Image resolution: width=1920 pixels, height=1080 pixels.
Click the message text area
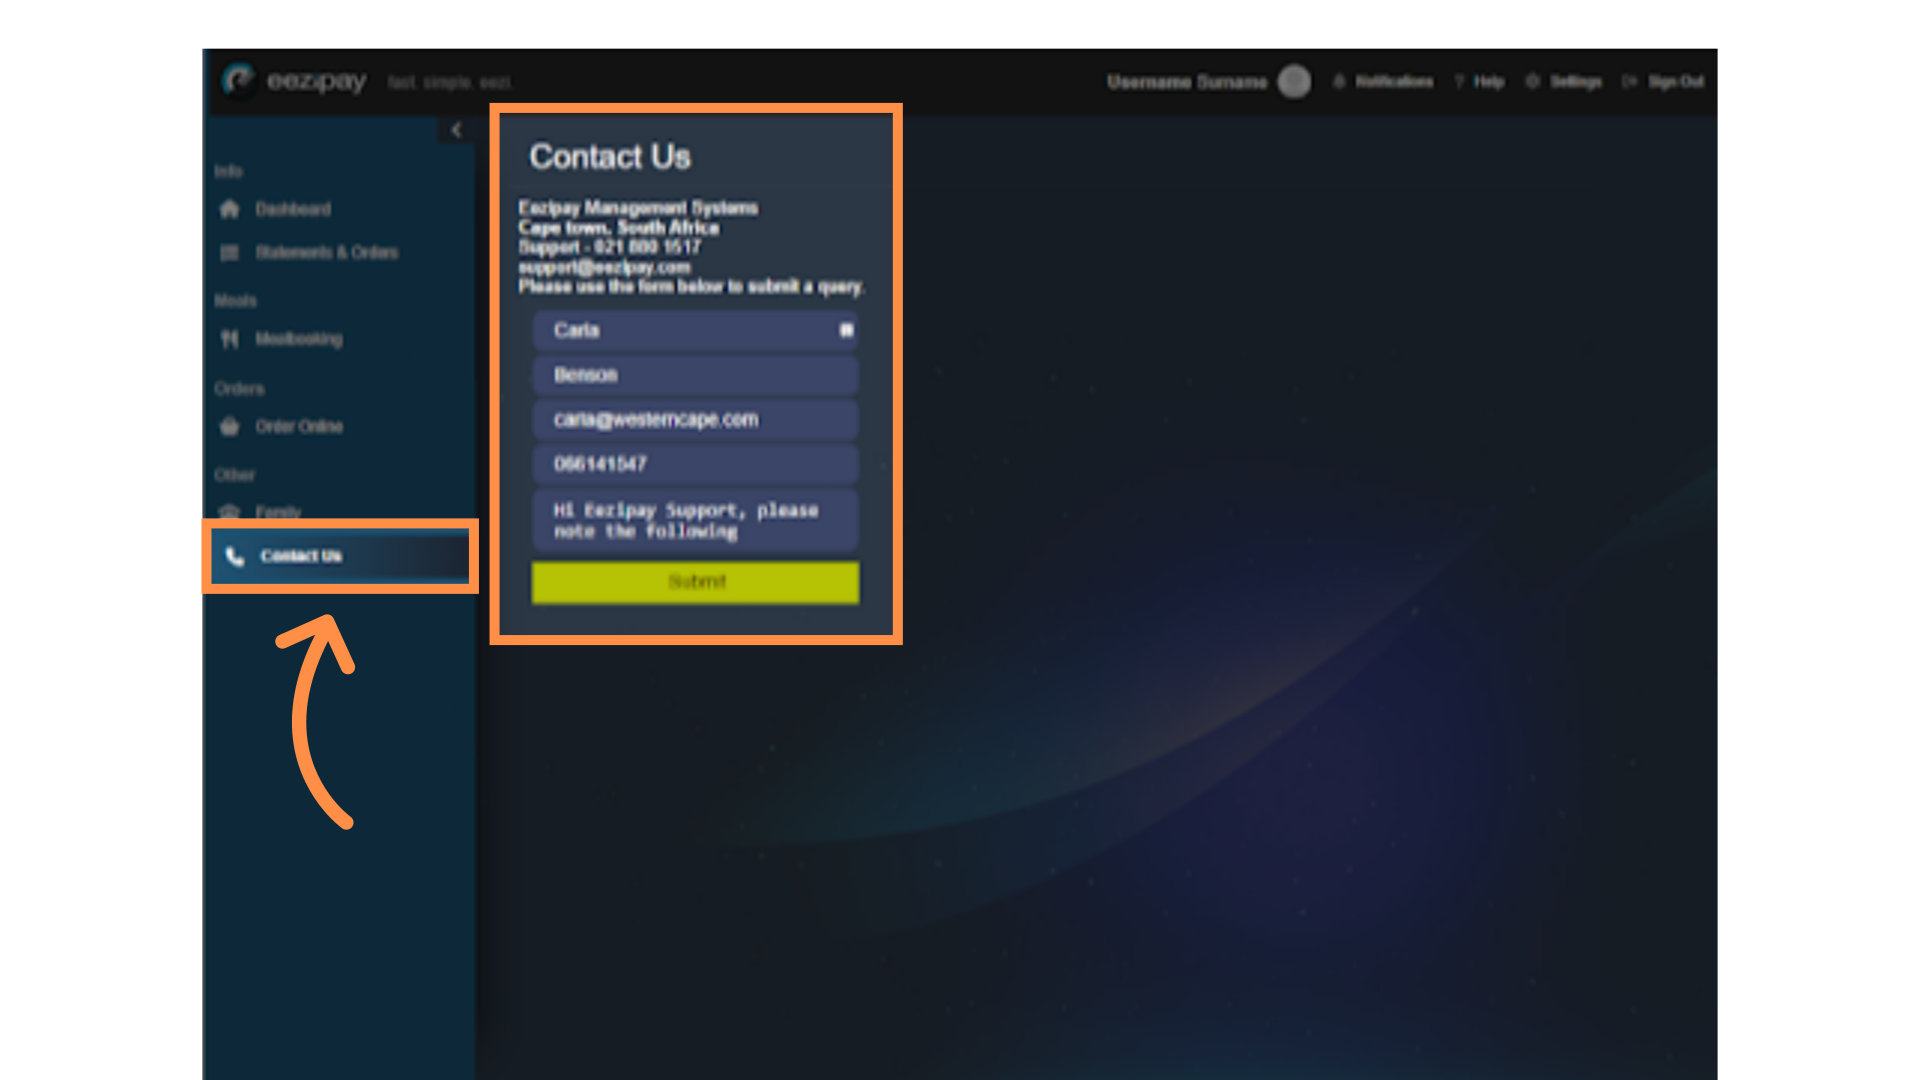click(x=695, y=520)
